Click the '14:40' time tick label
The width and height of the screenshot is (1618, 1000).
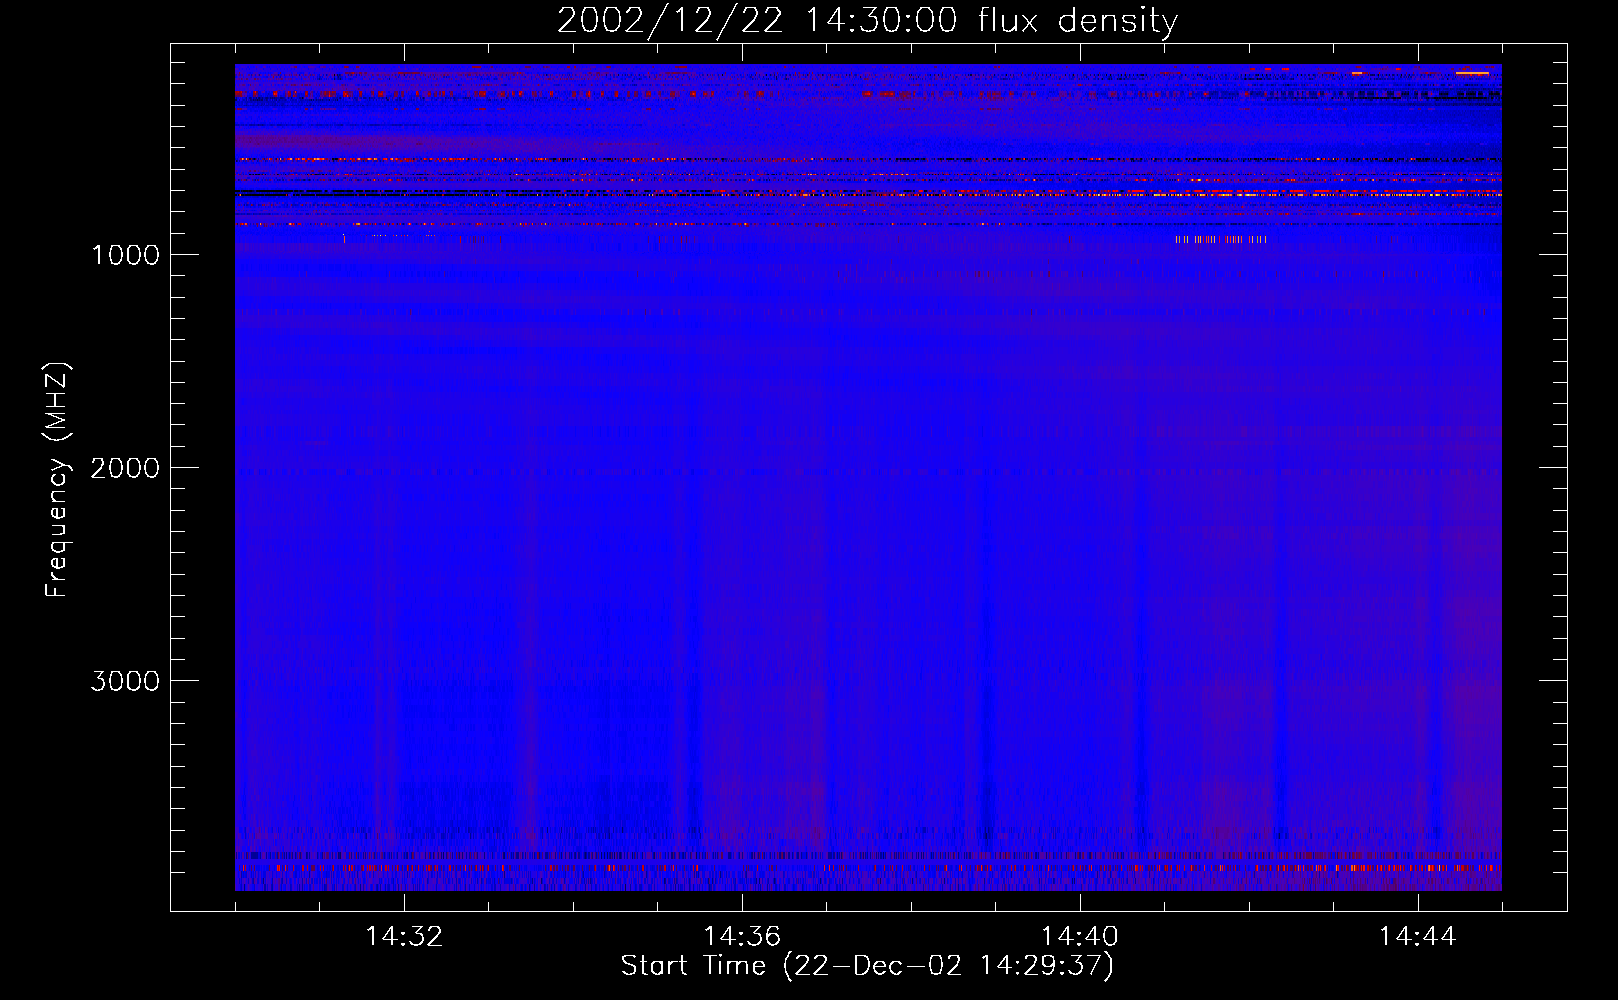(1080, 937)
